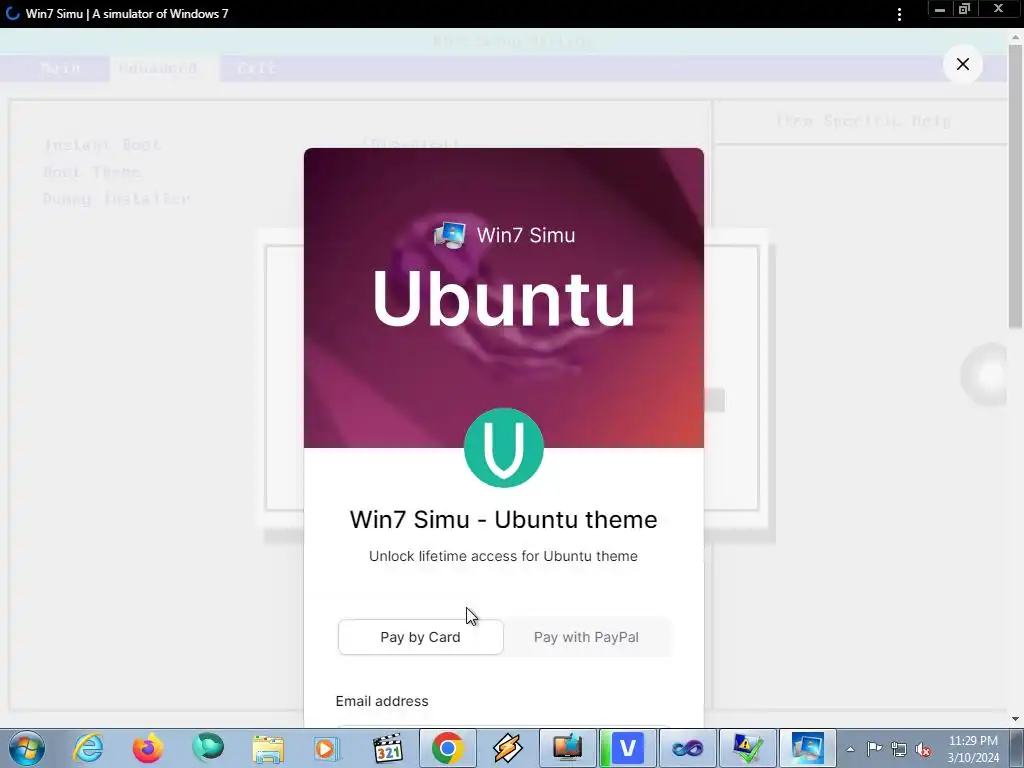The height and width of the screenshot is (768, 1024).
Task: Switch to Pay with PayPal tab
Action: click(586, 637)
